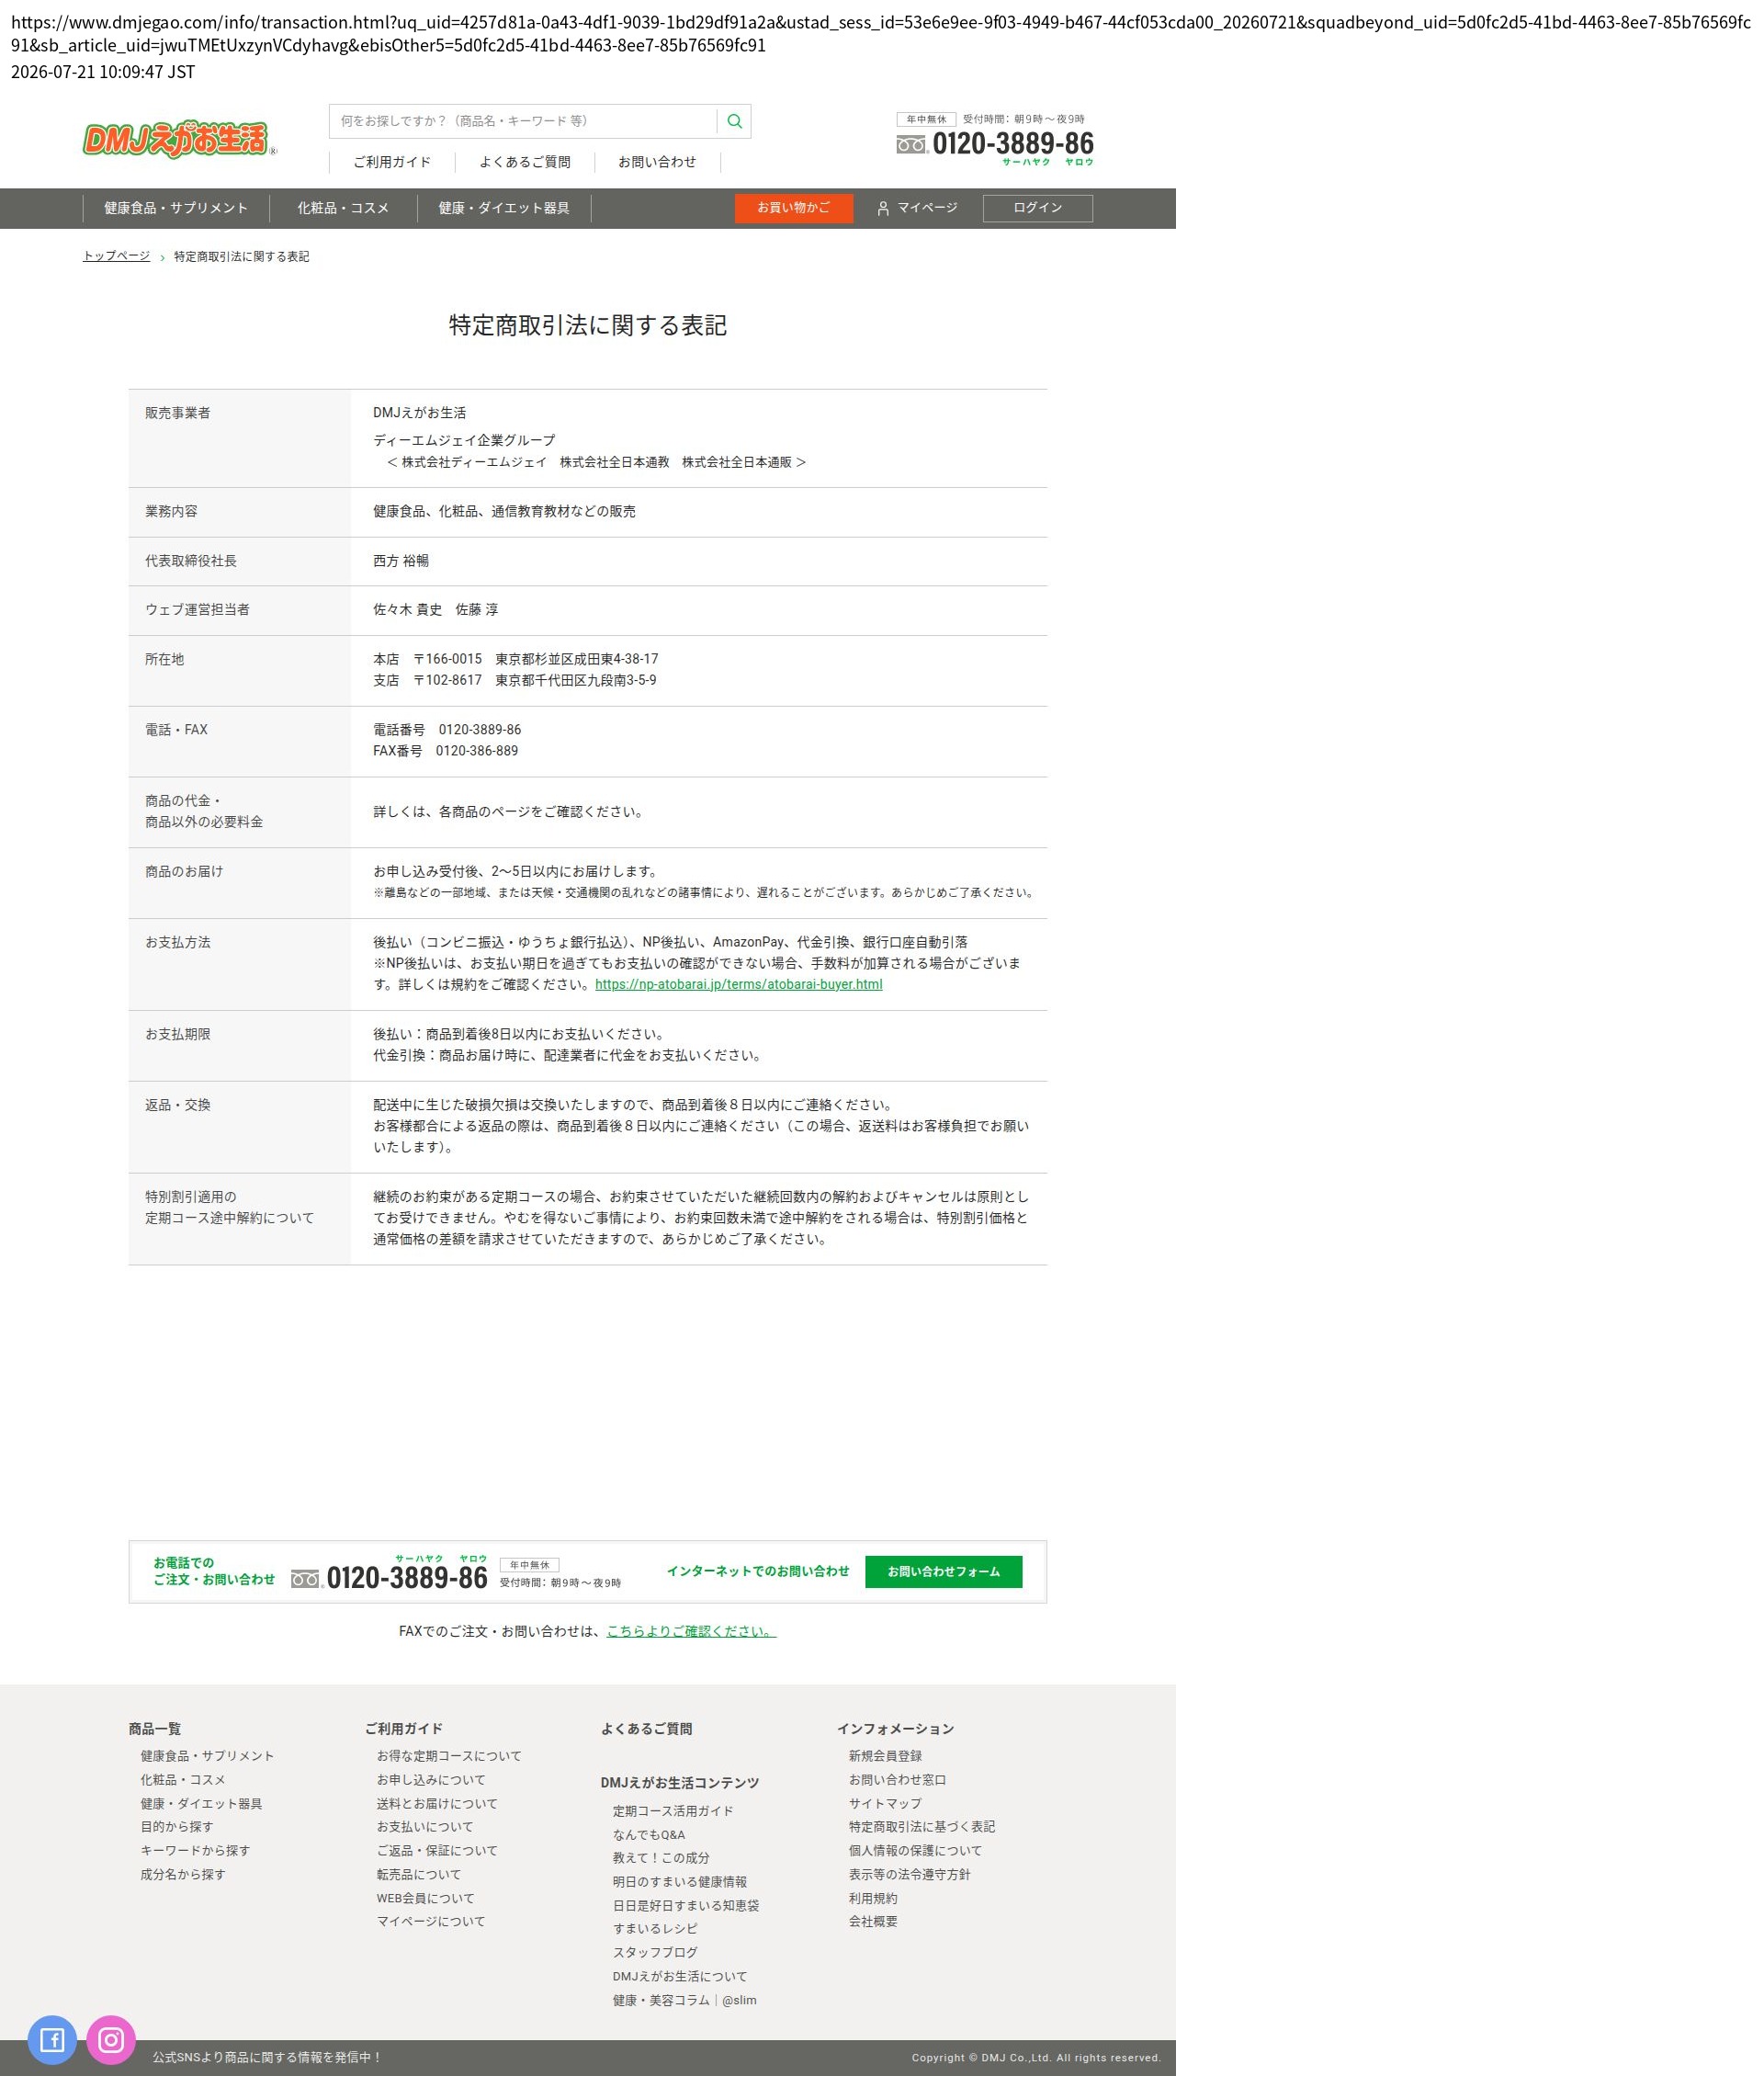Open footer 健康・ダイエット器具 link
The height and width of the screenshot is (2076, 1764).
(201, 1804)
